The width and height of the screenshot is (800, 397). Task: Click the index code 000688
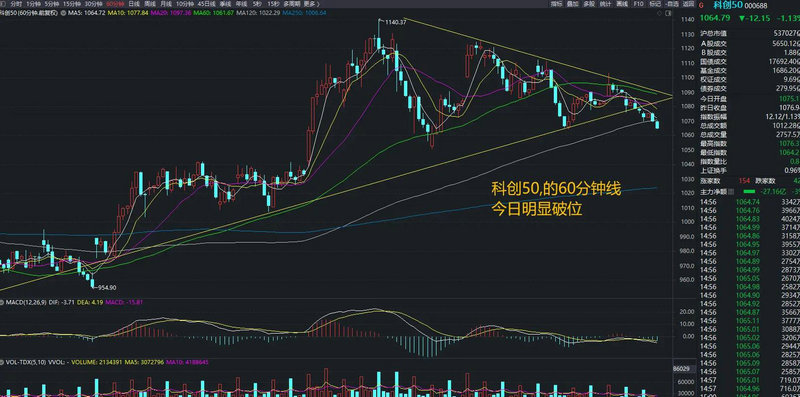[x=756, y=6]
